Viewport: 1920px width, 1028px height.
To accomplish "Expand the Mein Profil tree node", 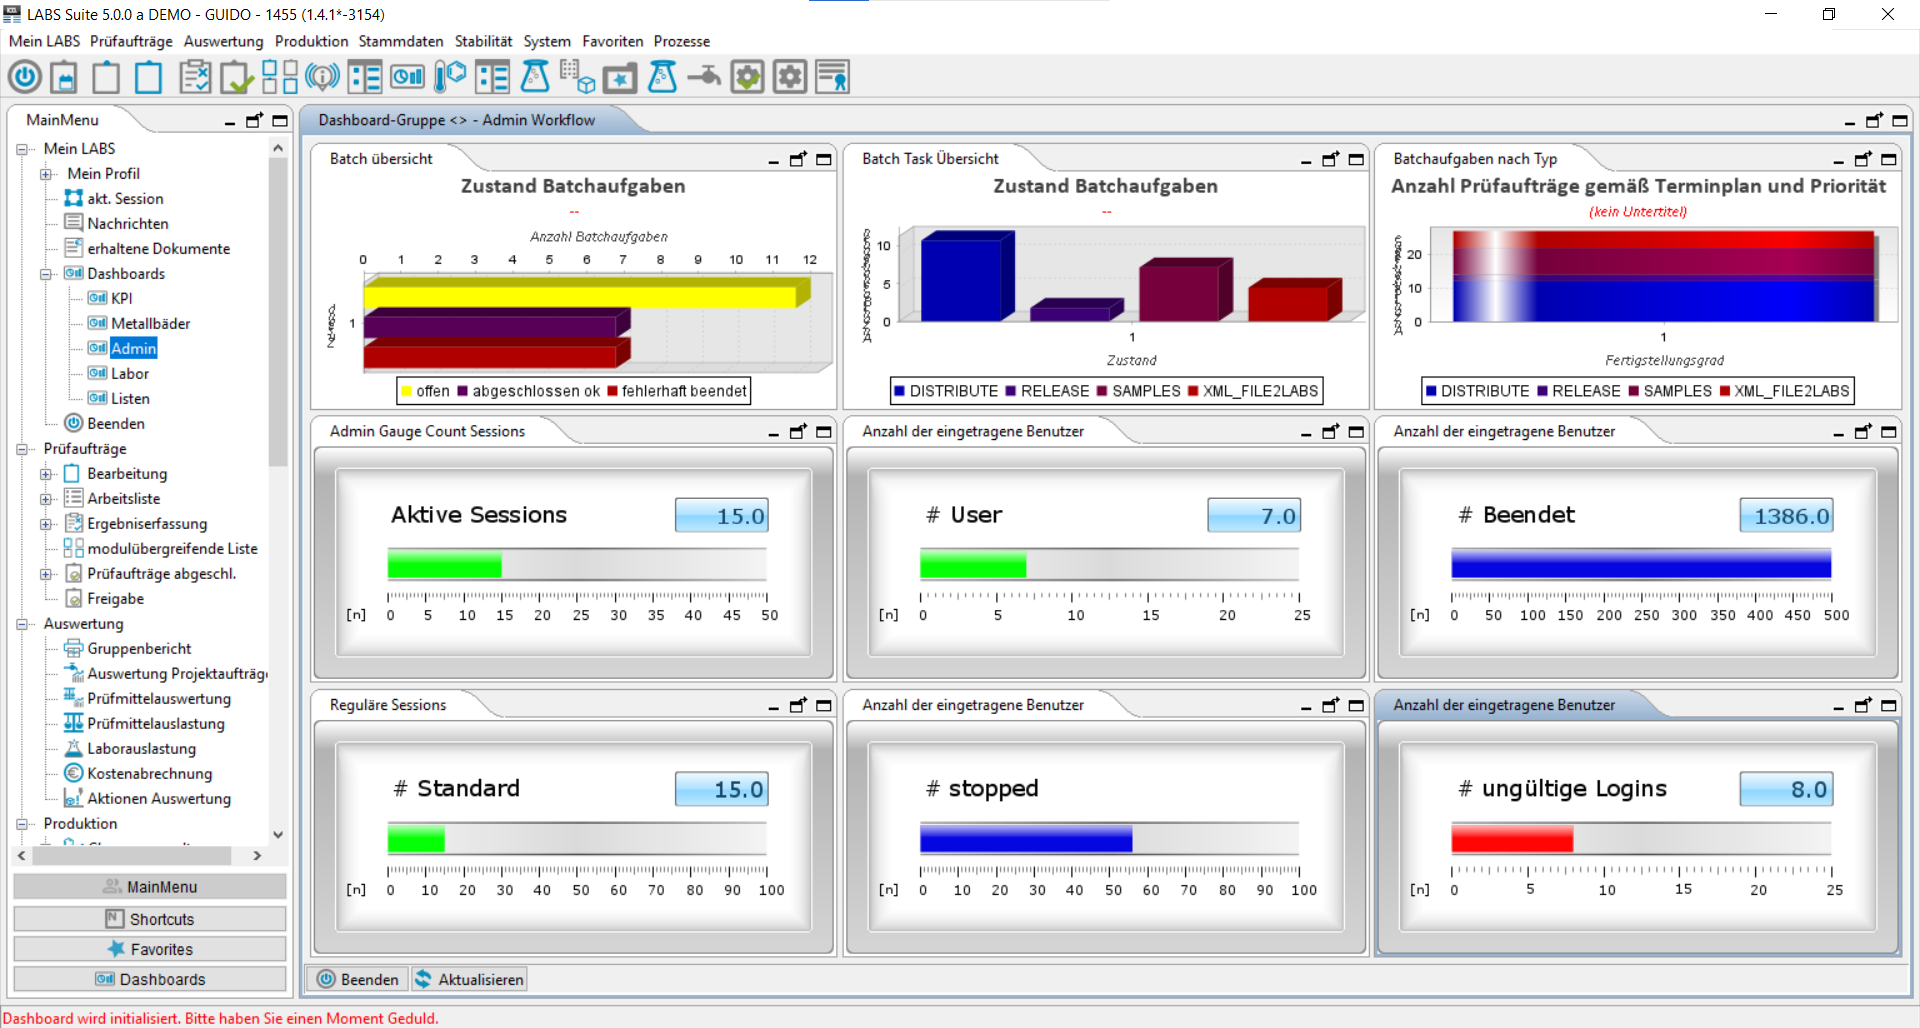I will click(46, 174).
